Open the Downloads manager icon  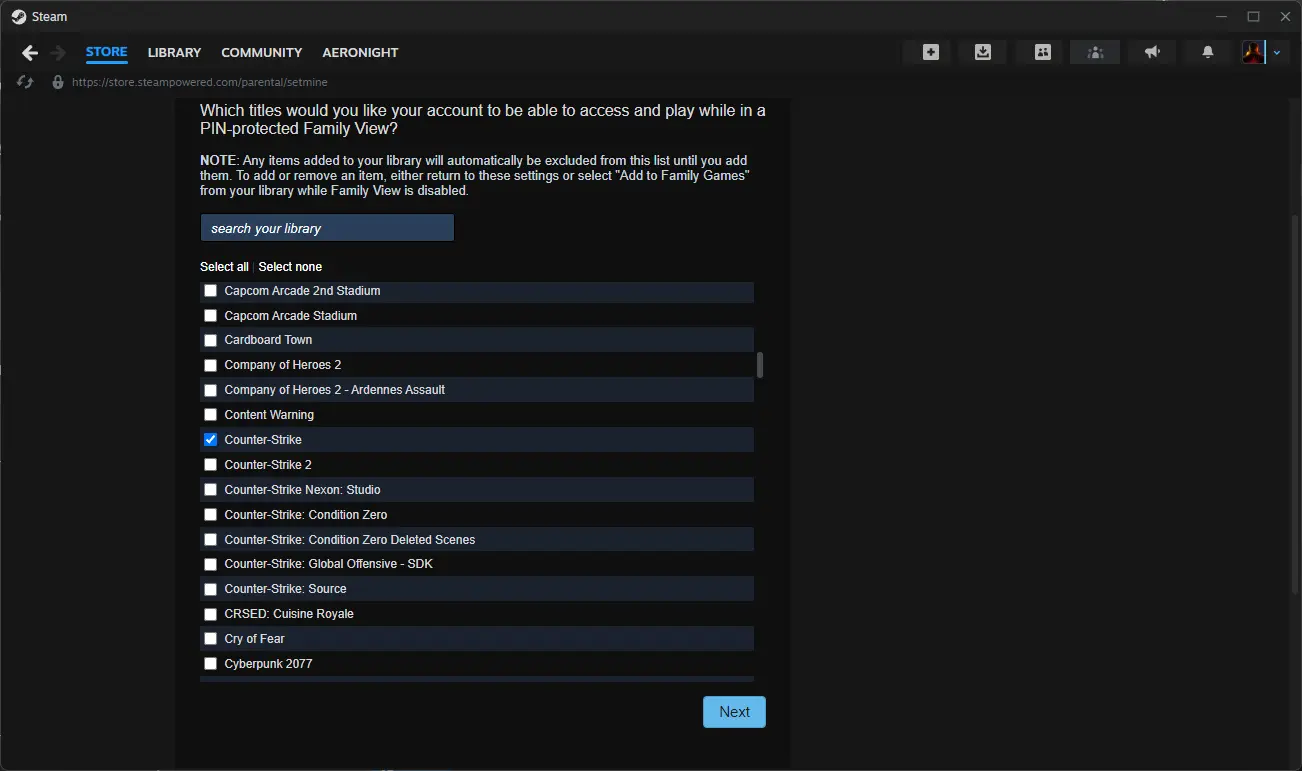pyautogui.click(x=983, y=52)
